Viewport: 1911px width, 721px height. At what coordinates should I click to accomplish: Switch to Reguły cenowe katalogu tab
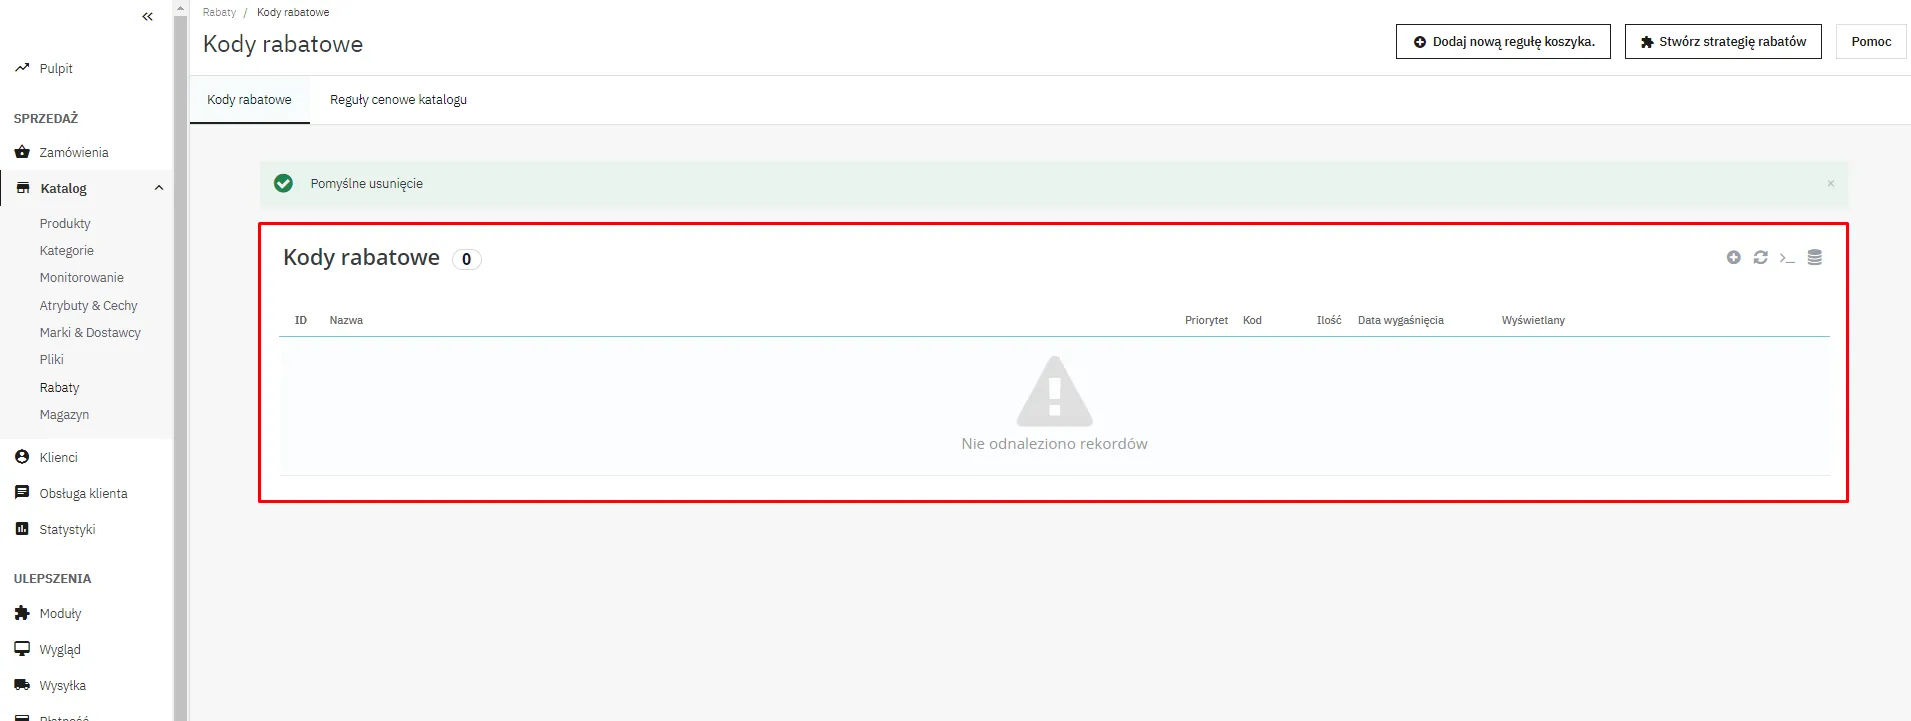tap(398, 100)
